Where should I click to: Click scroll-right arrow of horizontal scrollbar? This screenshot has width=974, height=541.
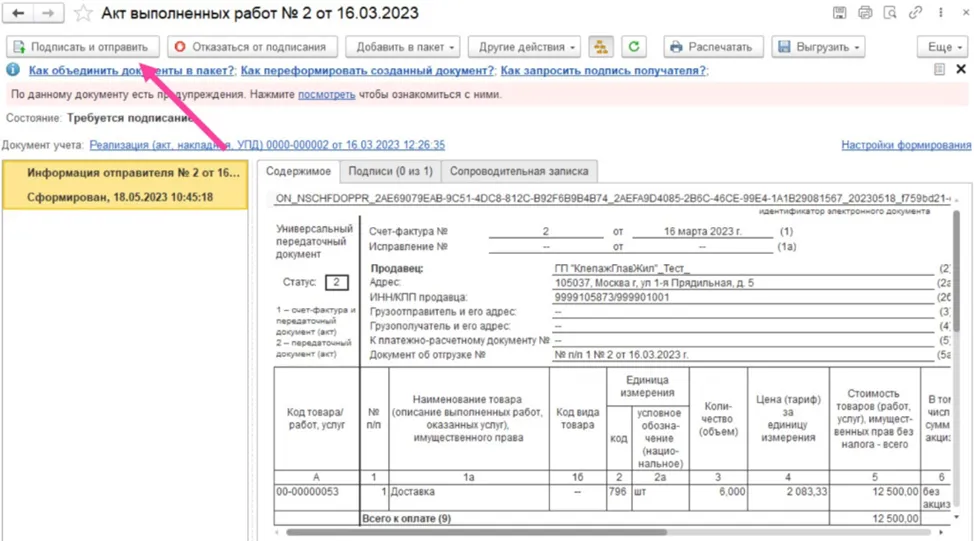(x=940, y=532)
